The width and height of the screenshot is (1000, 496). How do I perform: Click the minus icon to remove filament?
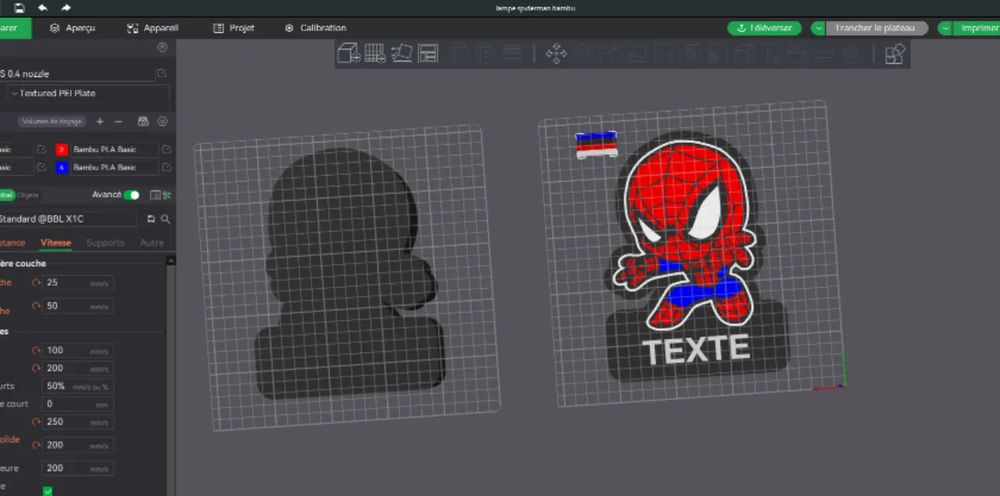(x=118, y=121)
